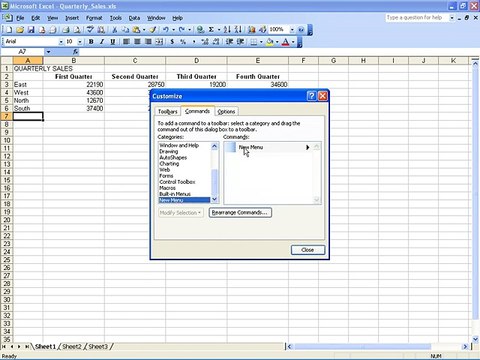Viewport: 480px width, 360px height.
Task: Open the Chart Wizard icon
Action: point(252,30)
